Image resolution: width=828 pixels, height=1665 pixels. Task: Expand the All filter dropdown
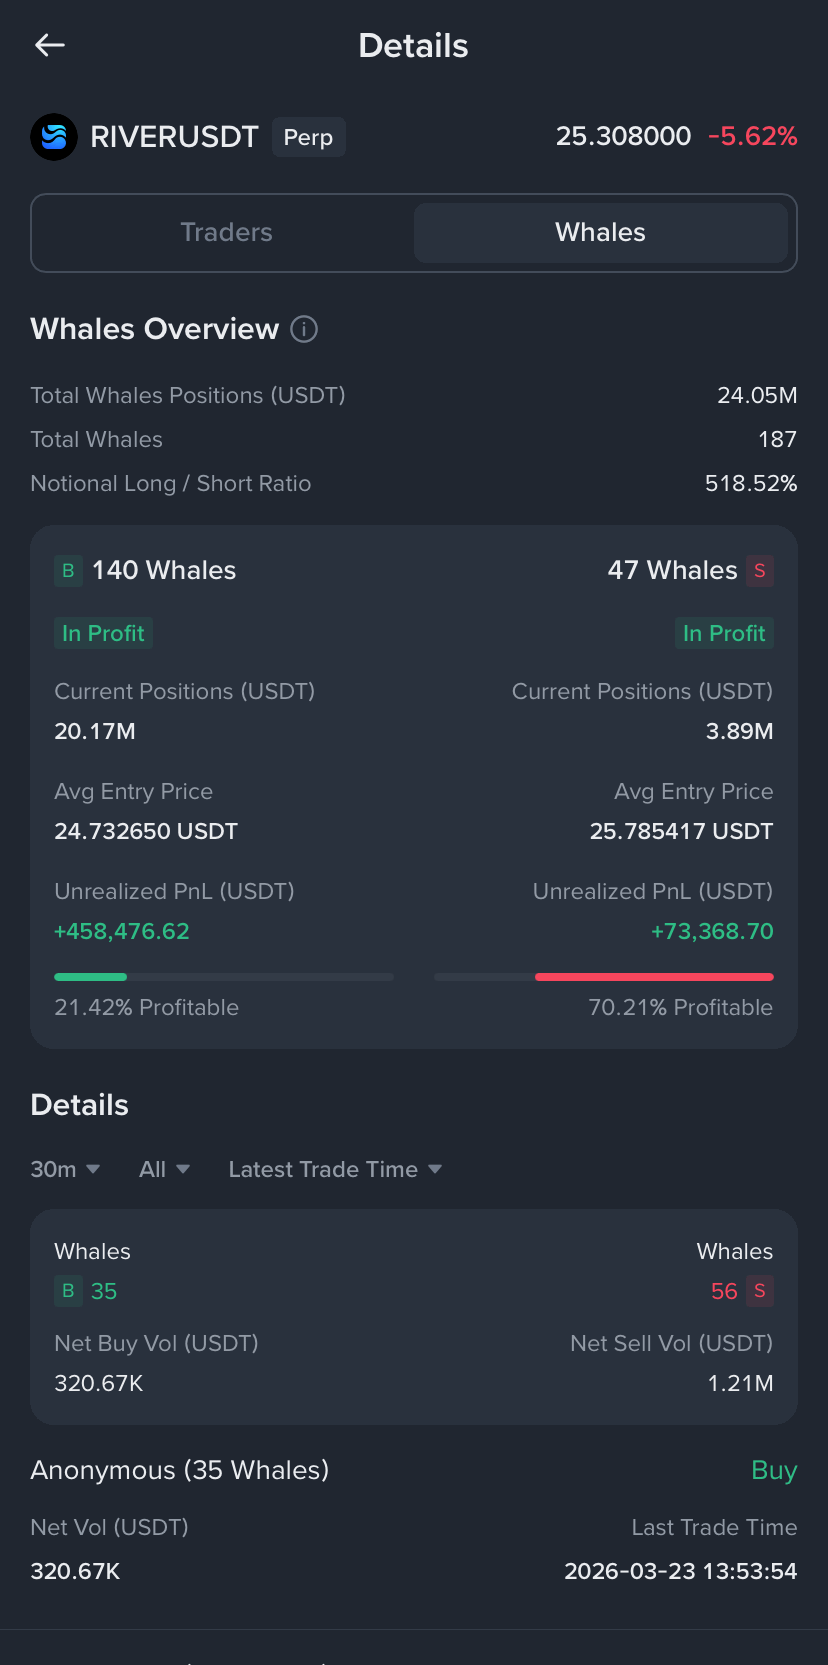tap(165, 1169)
